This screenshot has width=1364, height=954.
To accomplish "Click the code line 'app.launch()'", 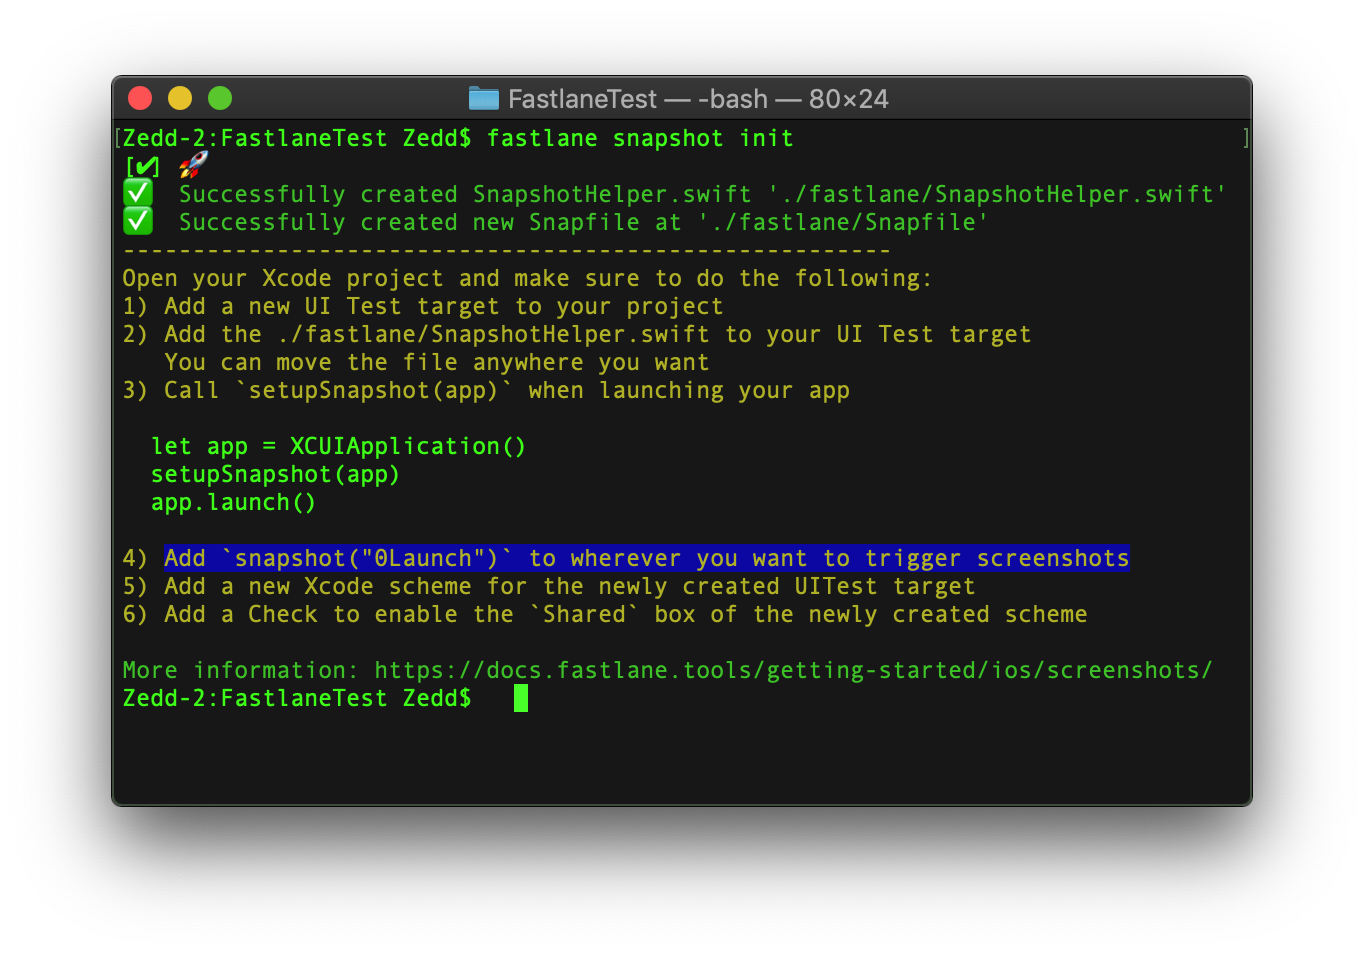I will tap(234, 502).
